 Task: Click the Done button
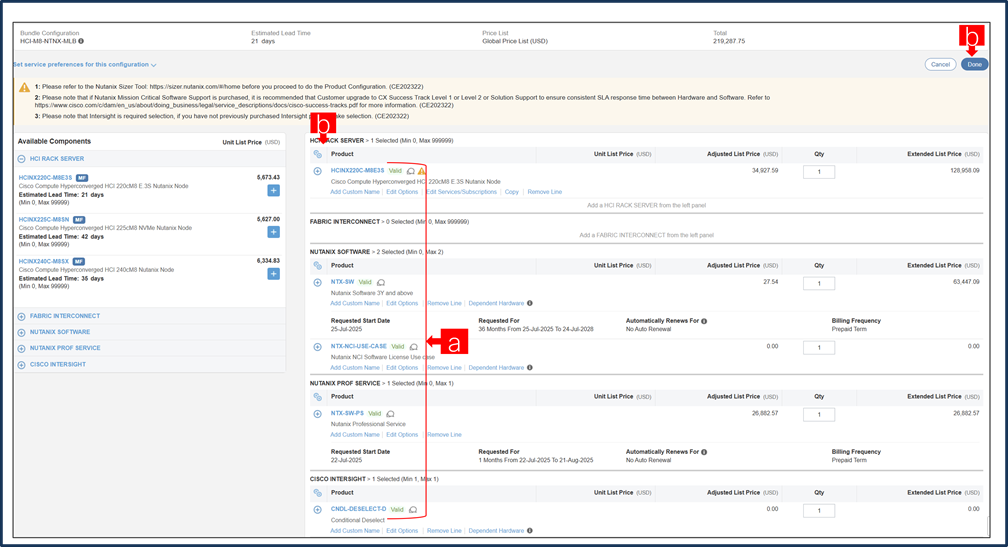click(975, 64)
